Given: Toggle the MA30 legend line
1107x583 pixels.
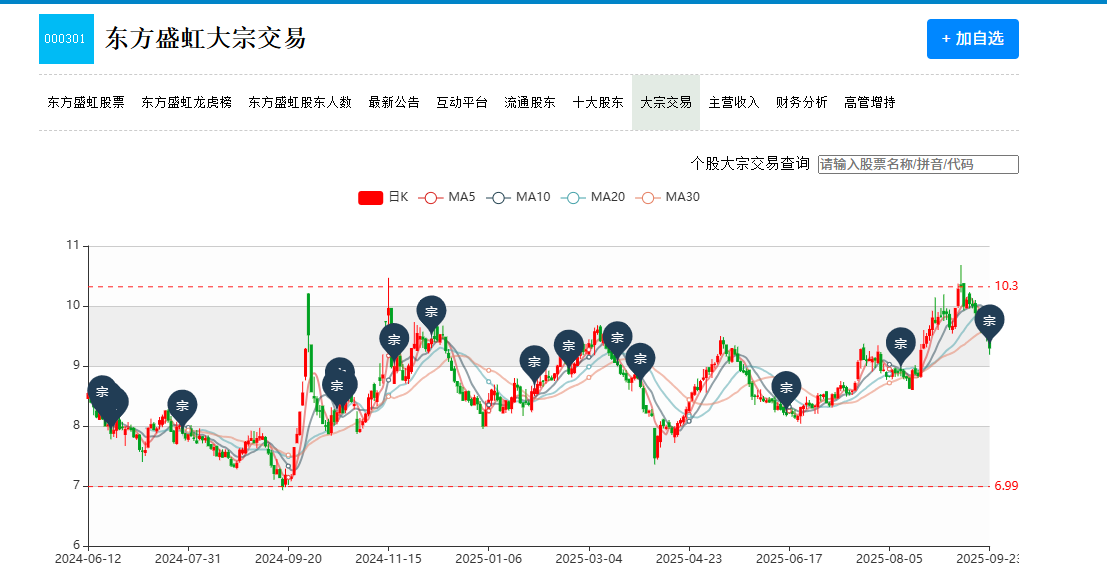Looking at the screenshot, I should (668, 198).
